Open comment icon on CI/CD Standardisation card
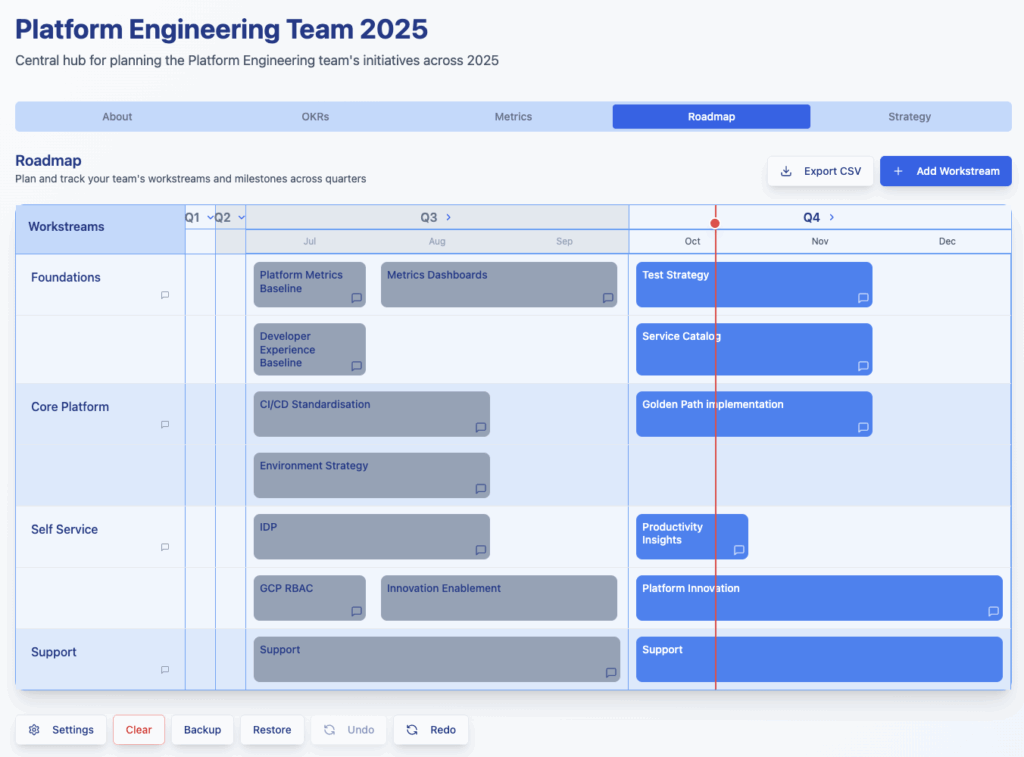Screen dimensions: 1024x757 coord(481,428)
